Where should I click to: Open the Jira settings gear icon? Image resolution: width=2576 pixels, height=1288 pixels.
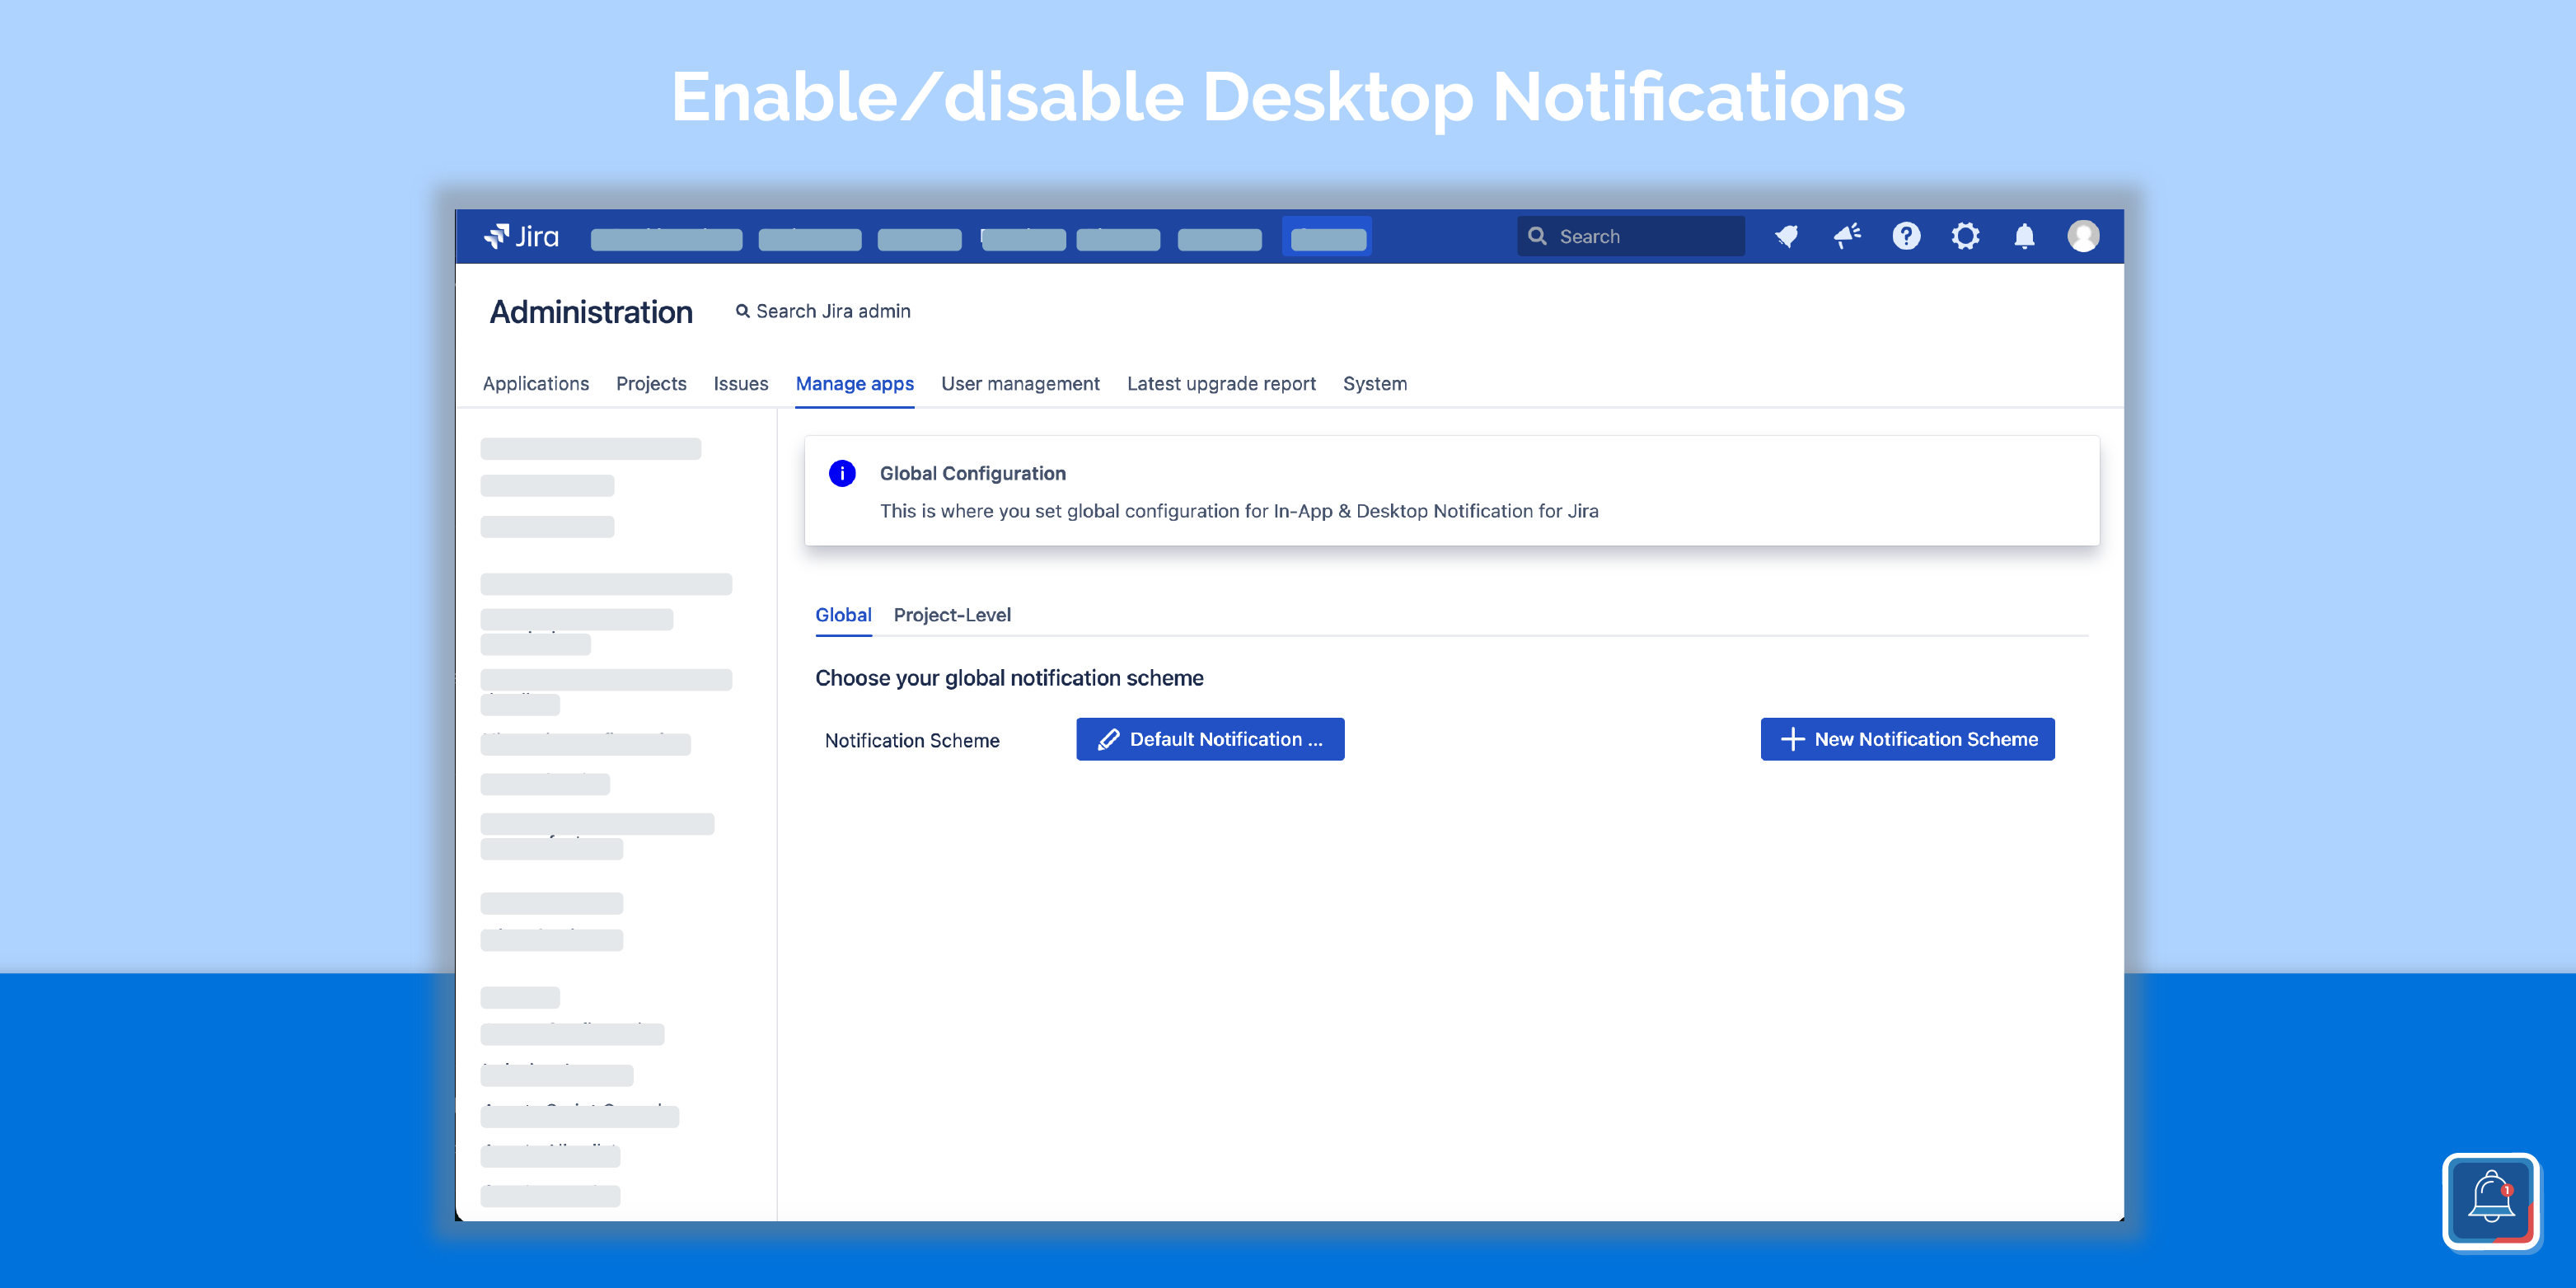pyautogui.click(x=1965, y=236)
